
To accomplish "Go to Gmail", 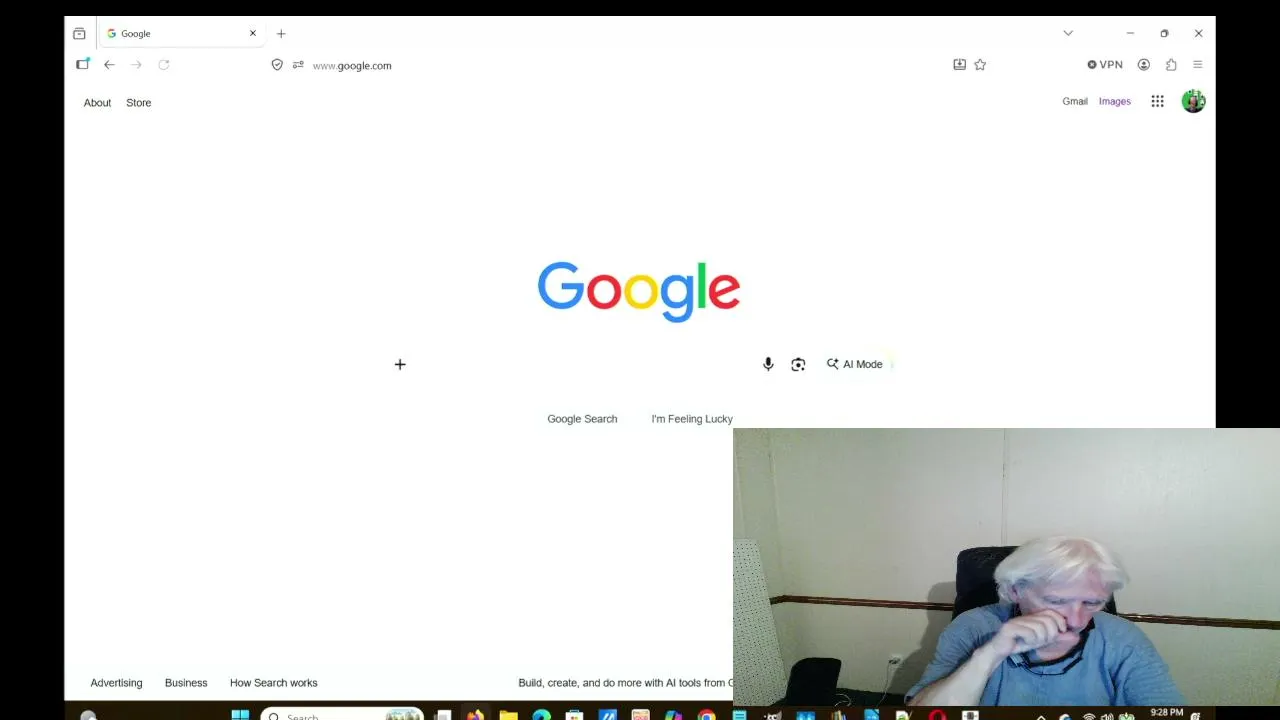I will [x=1075, y=101].
